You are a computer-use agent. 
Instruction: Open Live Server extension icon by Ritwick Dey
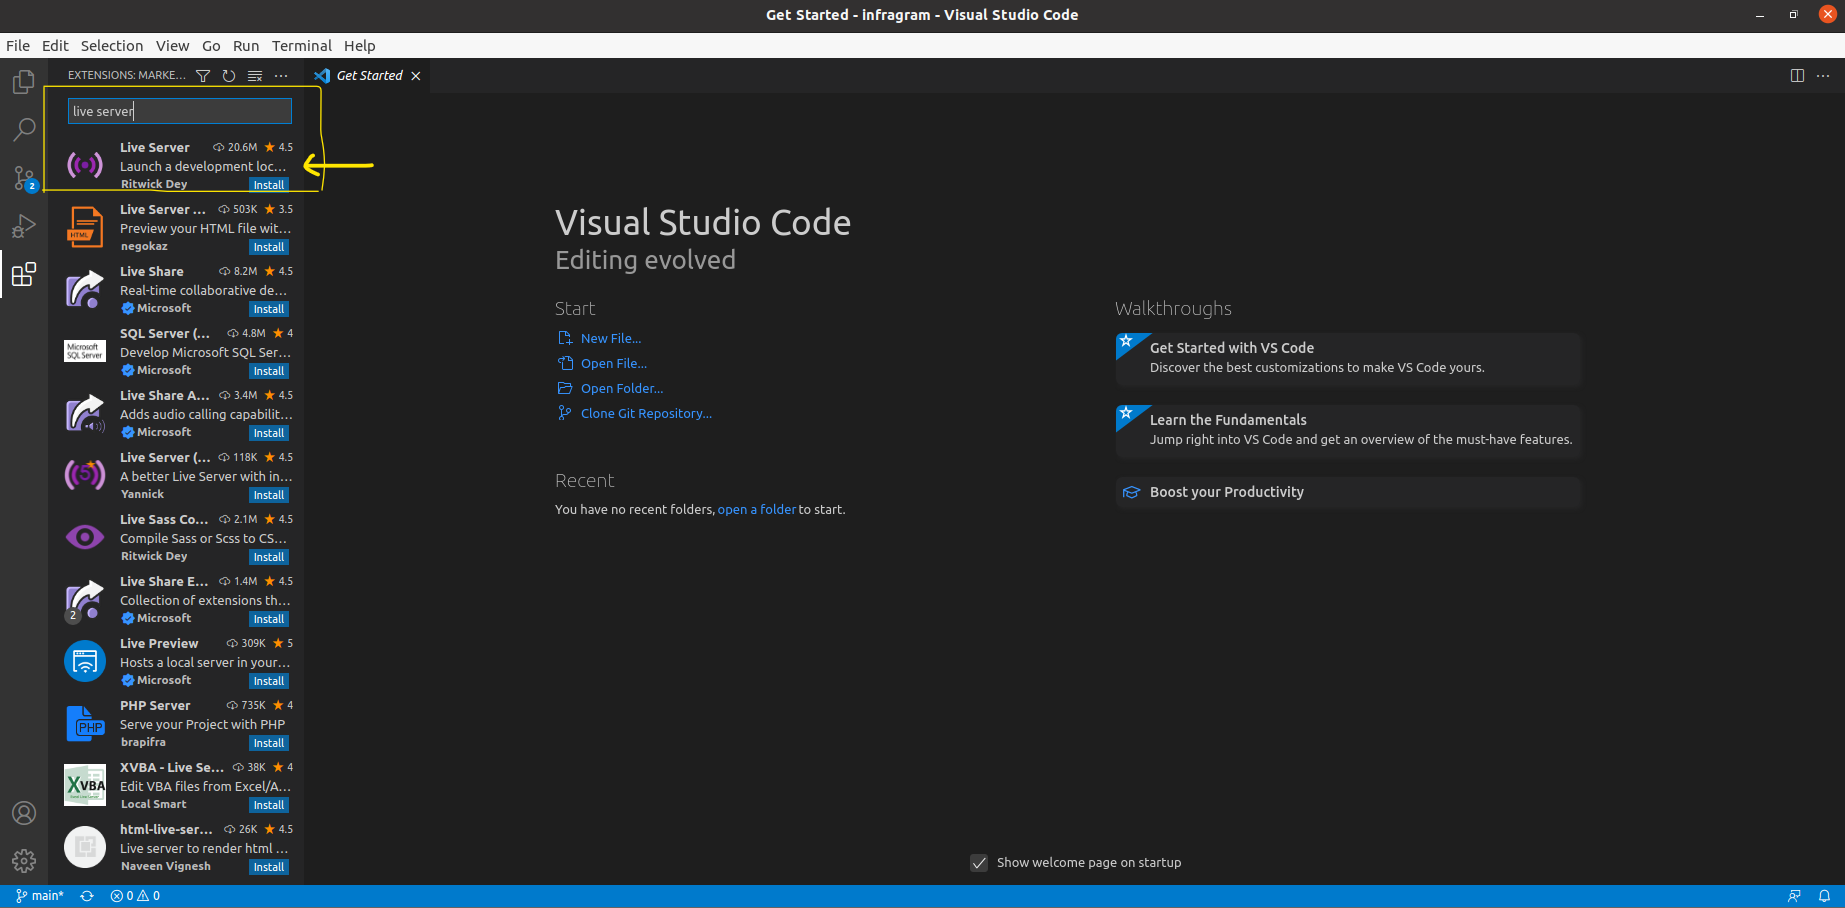point(85,165)
